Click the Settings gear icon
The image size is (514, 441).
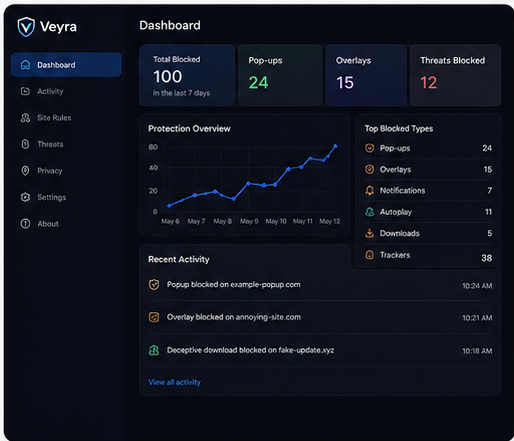point(25,197)
